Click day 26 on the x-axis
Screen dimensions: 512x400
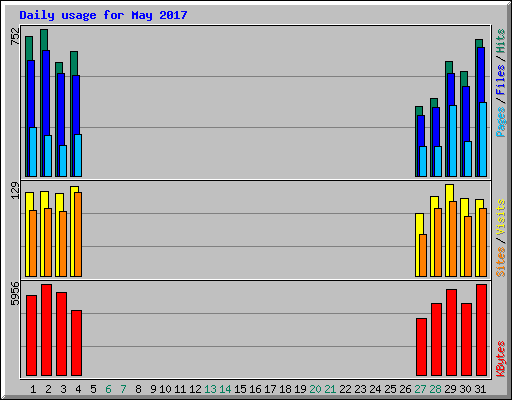pyautogui.click(x=405, y=389)
